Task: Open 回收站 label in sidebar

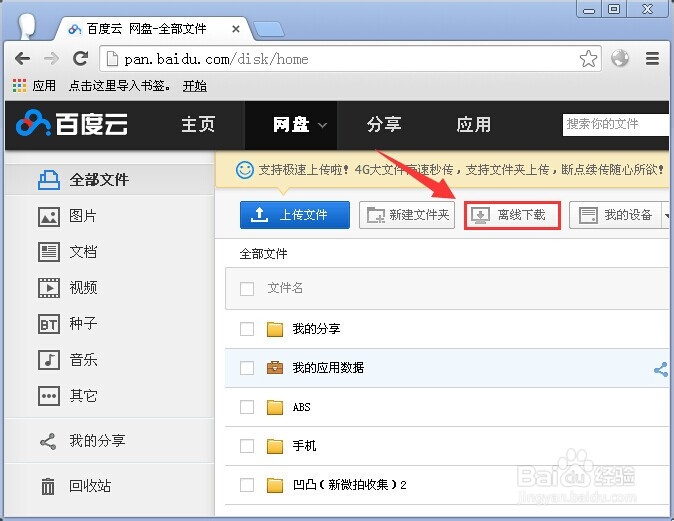Action: click(90, 486)
